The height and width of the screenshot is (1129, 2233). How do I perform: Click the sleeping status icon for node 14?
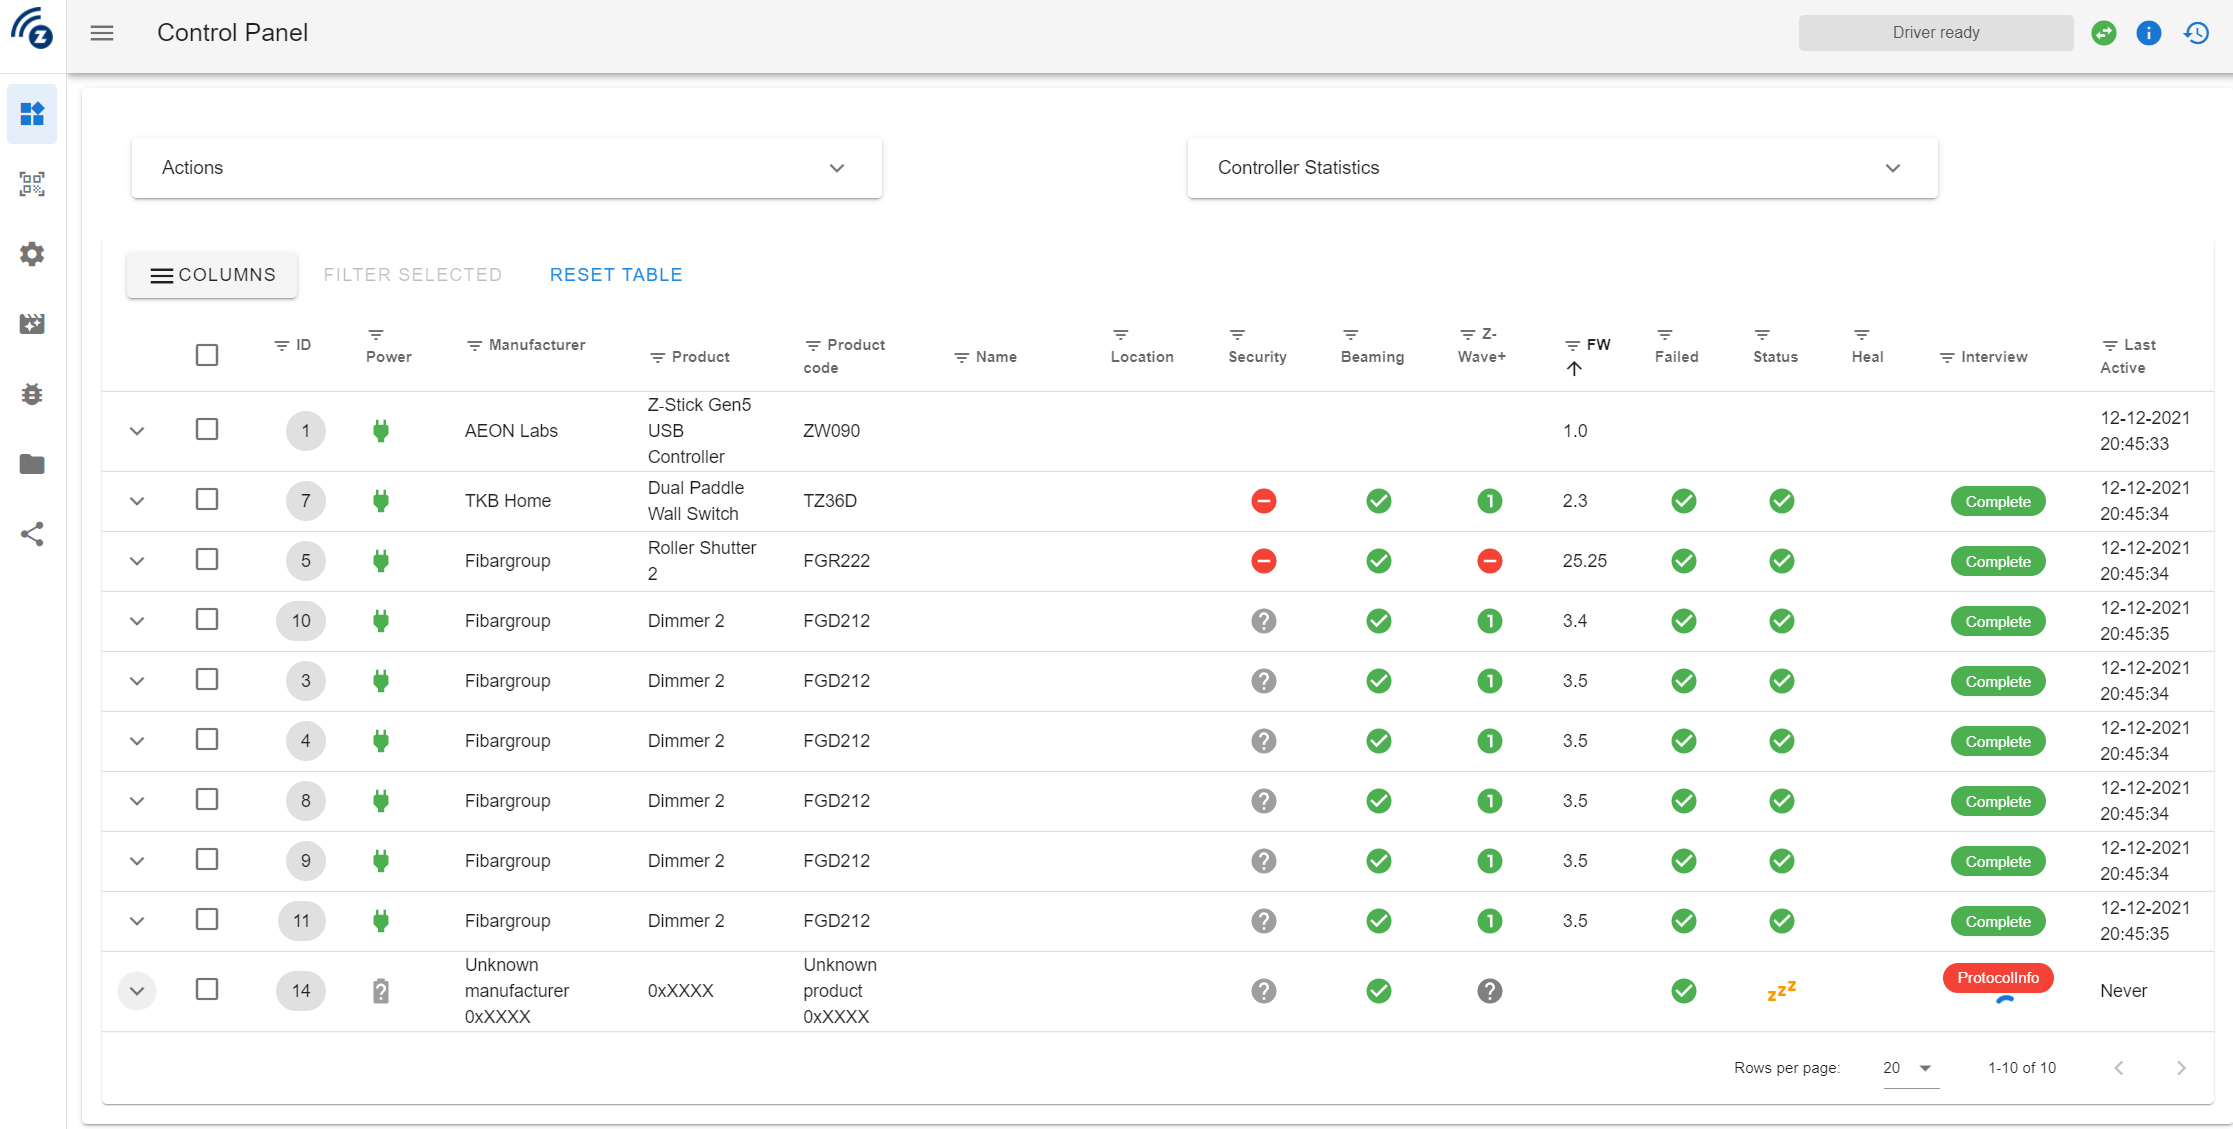[x=1781, y=991]
